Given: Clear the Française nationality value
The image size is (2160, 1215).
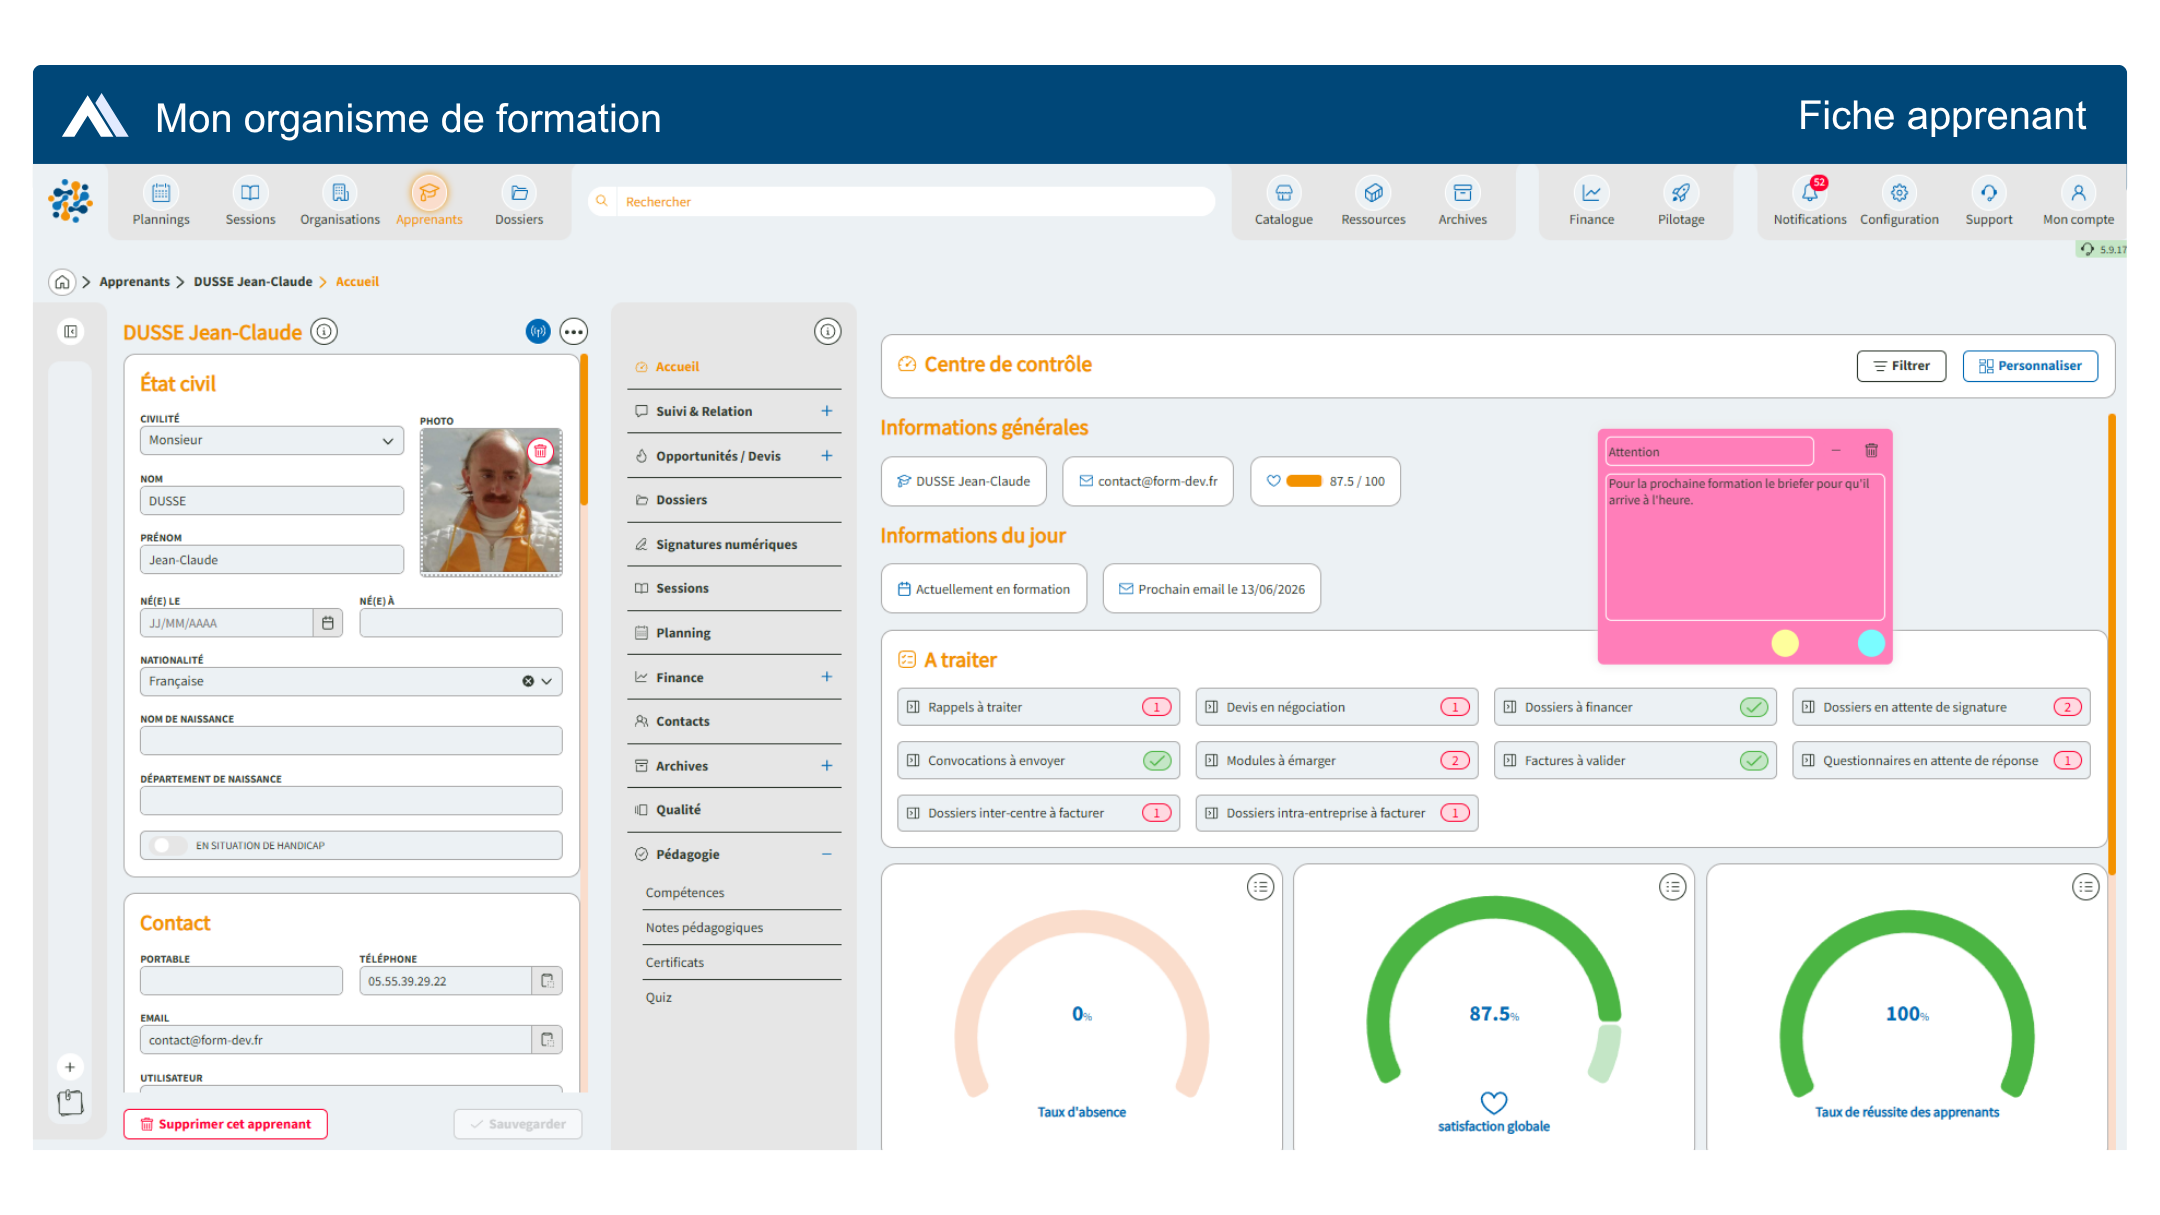Looking at the screenshot, I should (x=528, y=682).
